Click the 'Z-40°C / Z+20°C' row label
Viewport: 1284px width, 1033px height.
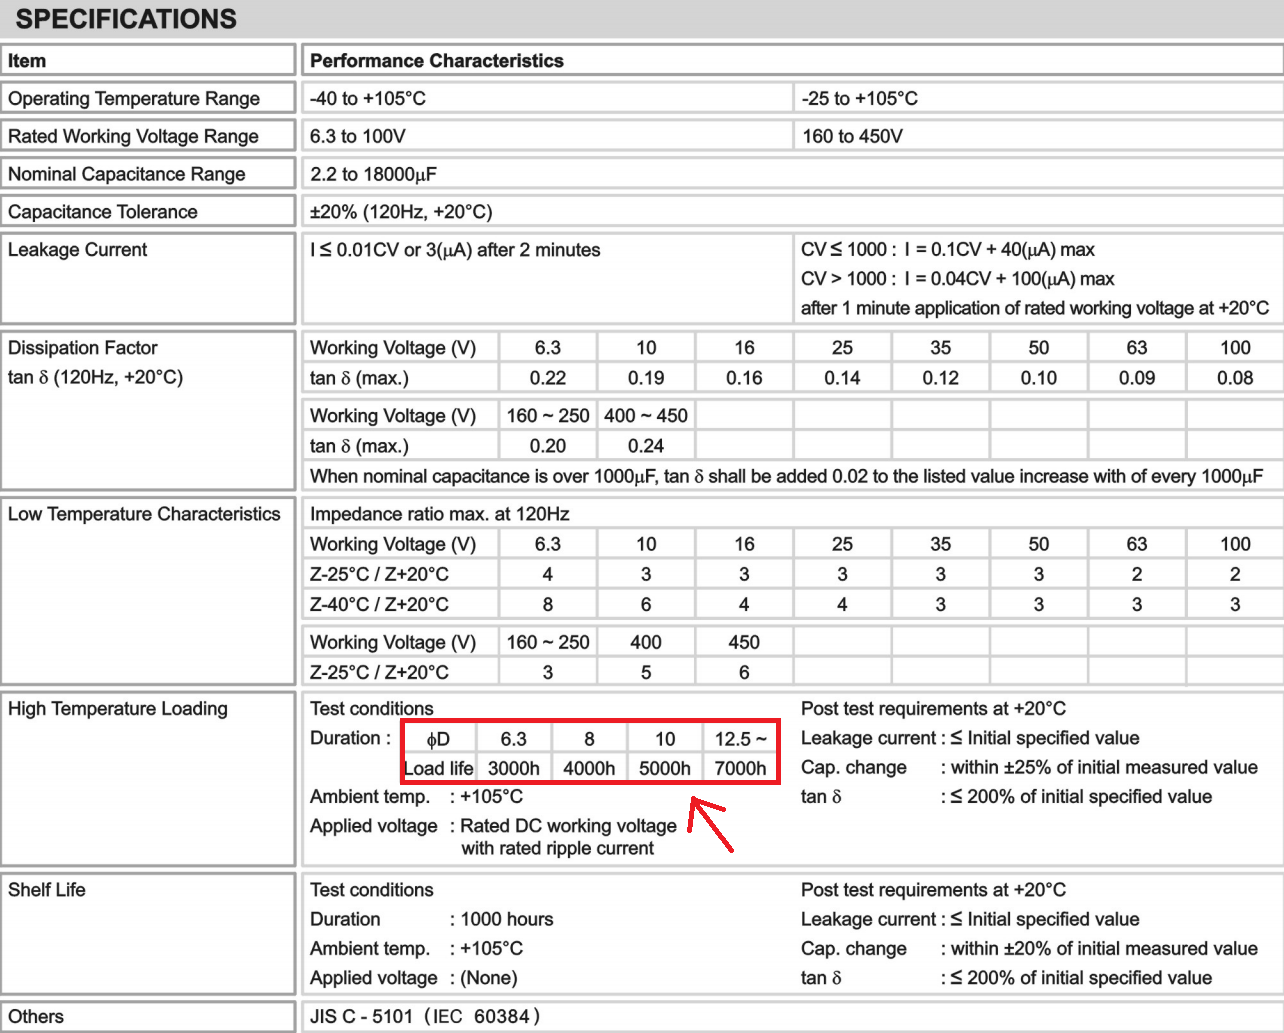379,604
